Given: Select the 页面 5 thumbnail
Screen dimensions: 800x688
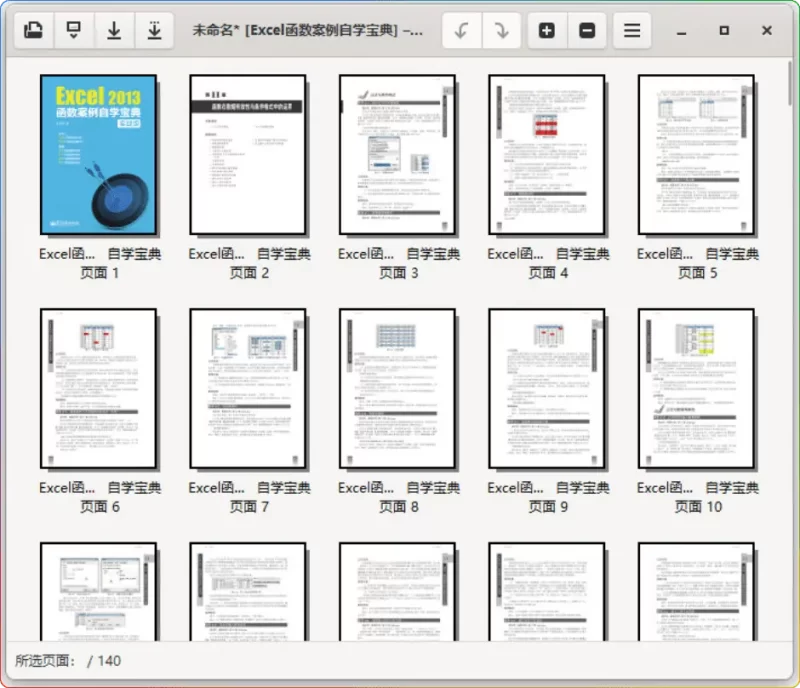Looking at the screenshot, I should coord(696,153).
